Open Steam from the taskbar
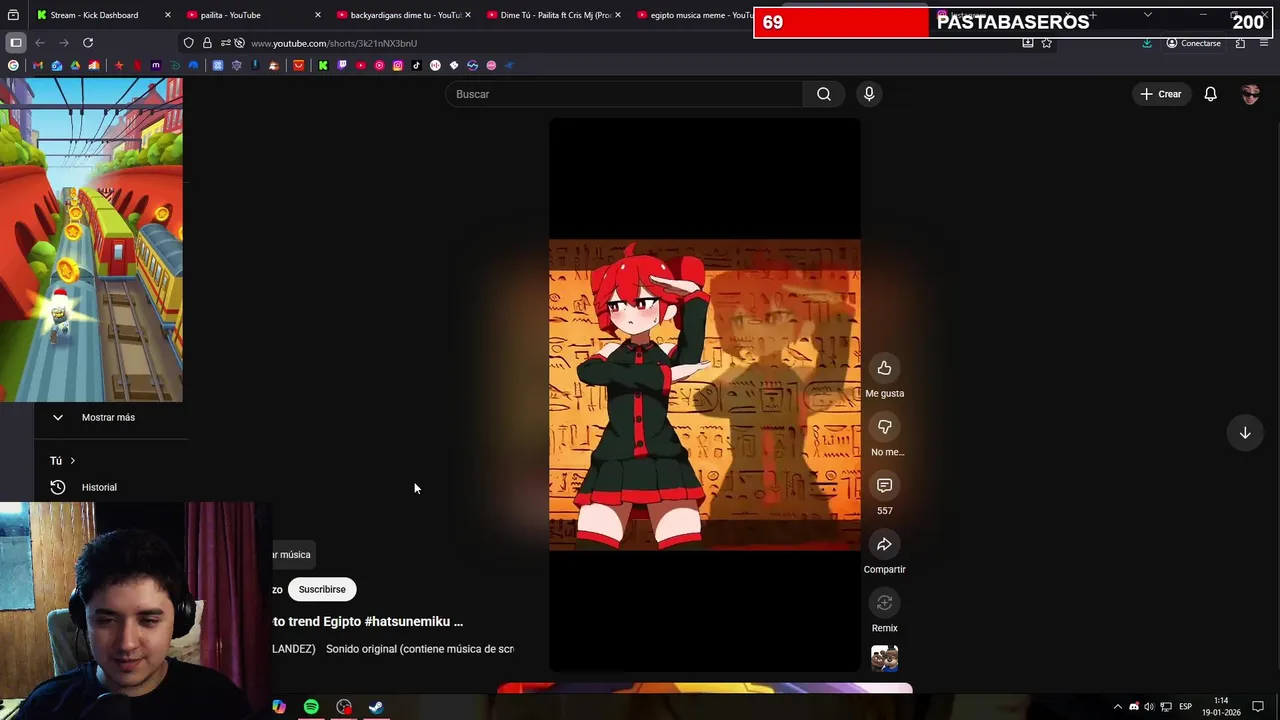 tap(376, 707)
